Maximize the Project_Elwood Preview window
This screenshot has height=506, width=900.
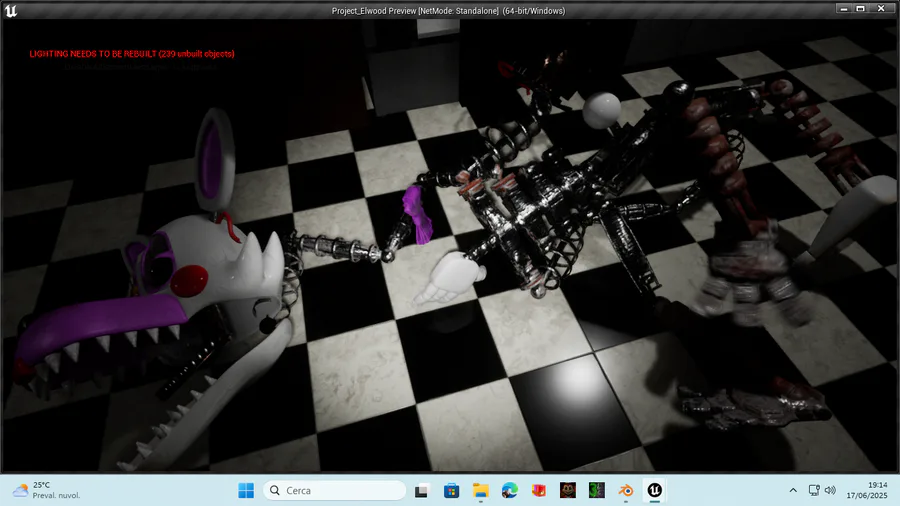coord(860,9)
